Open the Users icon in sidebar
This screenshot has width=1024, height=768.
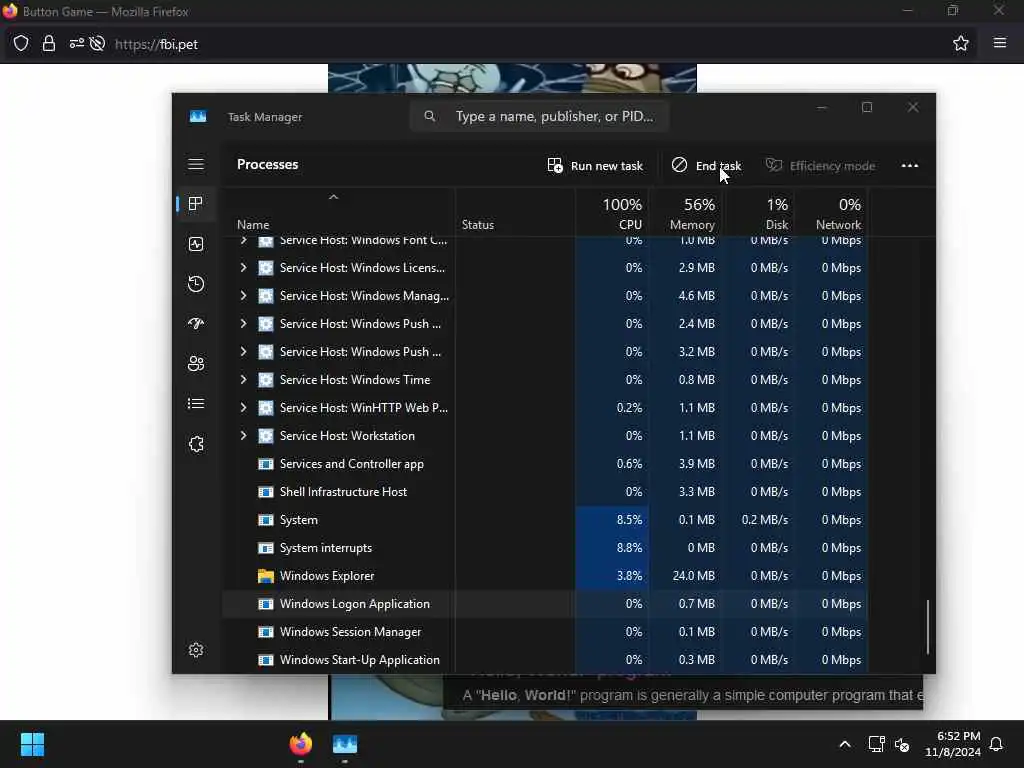pyautogui.click(x=196, y=363)
